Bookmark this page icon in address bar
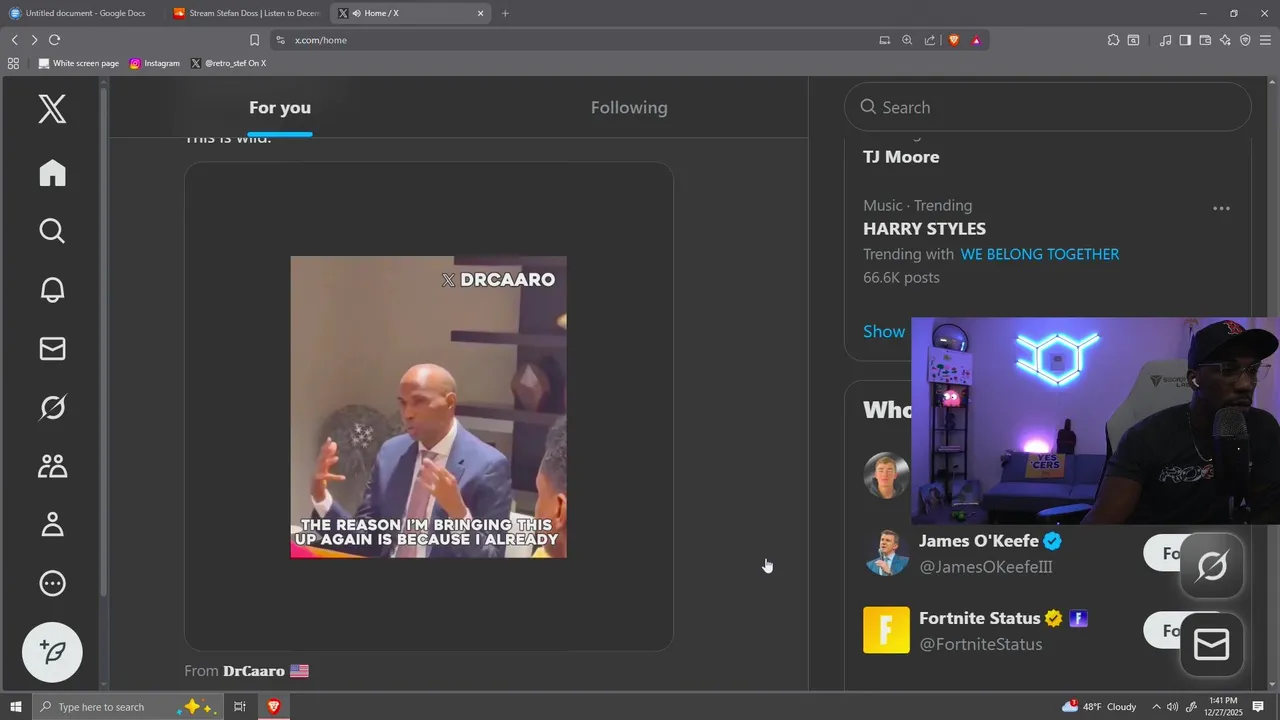 coord(254,40)
